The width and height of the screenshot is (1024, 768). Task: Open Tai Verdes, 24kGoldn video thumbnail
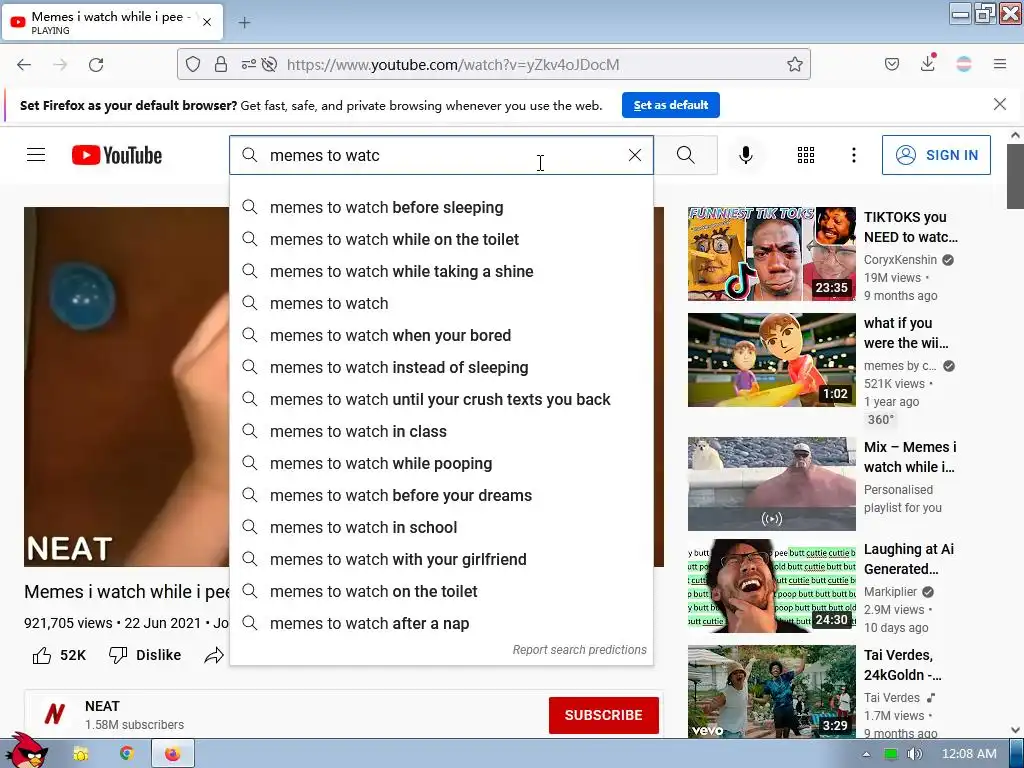(771, 691)
